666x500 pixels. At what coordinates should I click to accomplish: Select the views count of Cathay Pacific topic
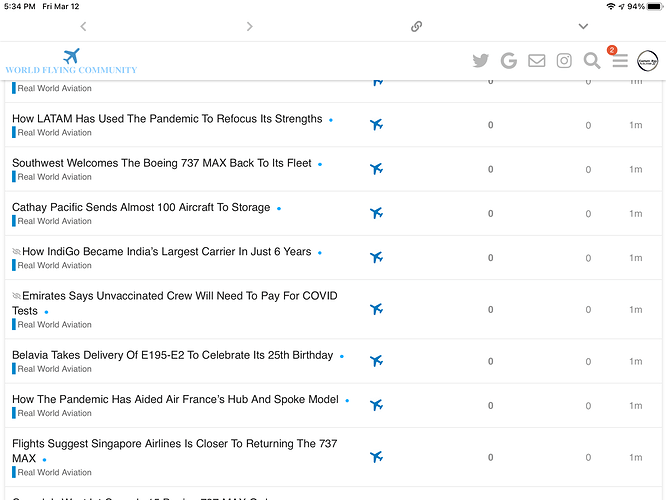click(588, 214)
